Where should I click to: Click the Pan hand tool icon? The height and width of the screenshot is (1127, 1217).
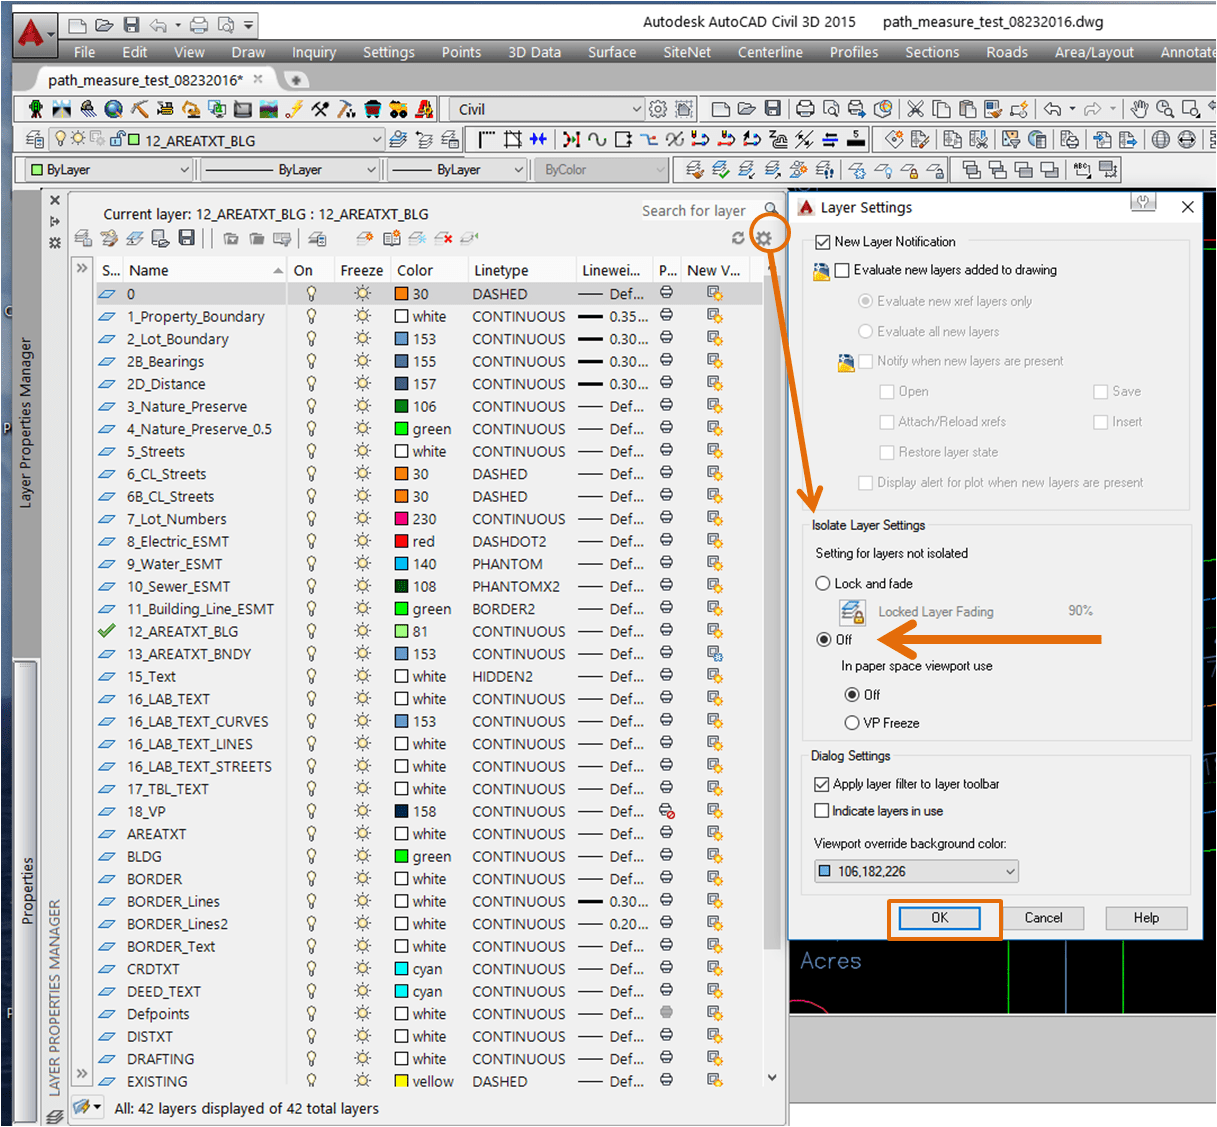pos(1139,109)
